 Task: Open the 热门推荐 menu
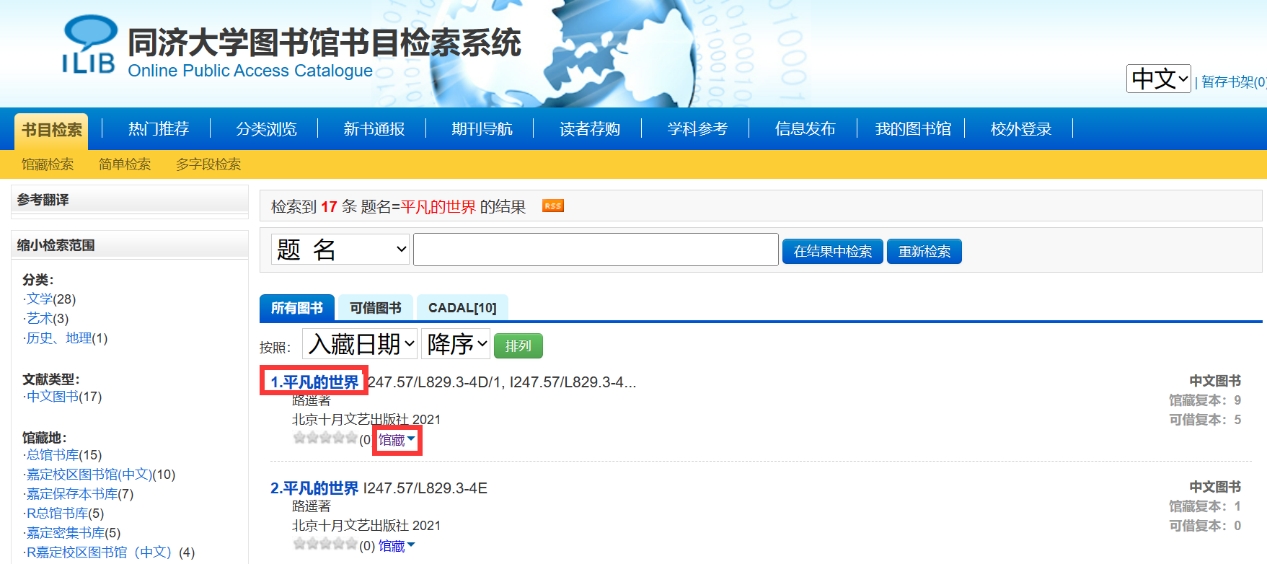coord(158,129)
